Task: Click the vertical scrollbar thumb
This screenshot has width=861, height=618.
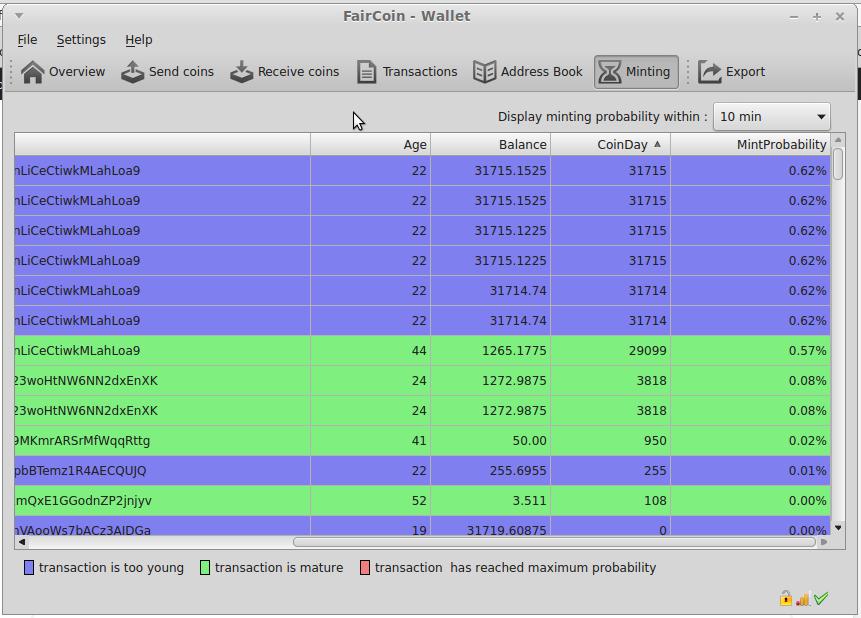Action: (838, 164)
